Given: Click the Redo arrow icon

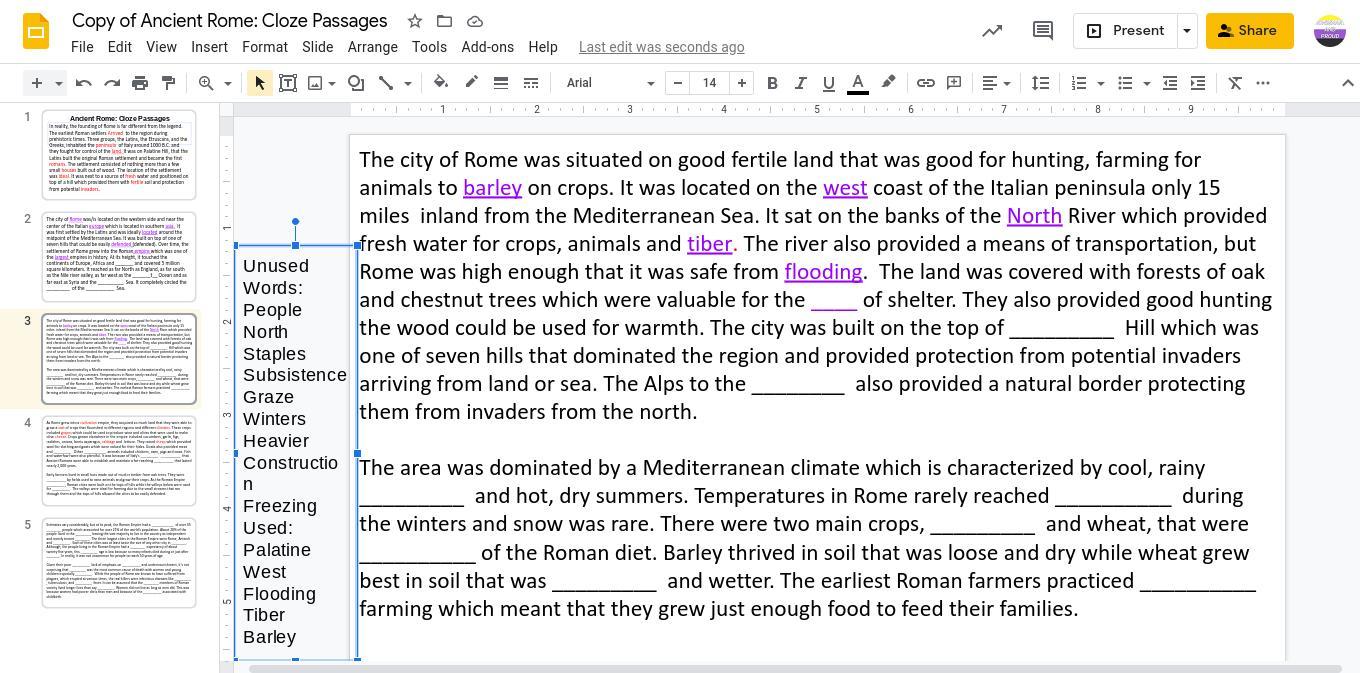Looking at the screenshot, I should click(112, 83).
